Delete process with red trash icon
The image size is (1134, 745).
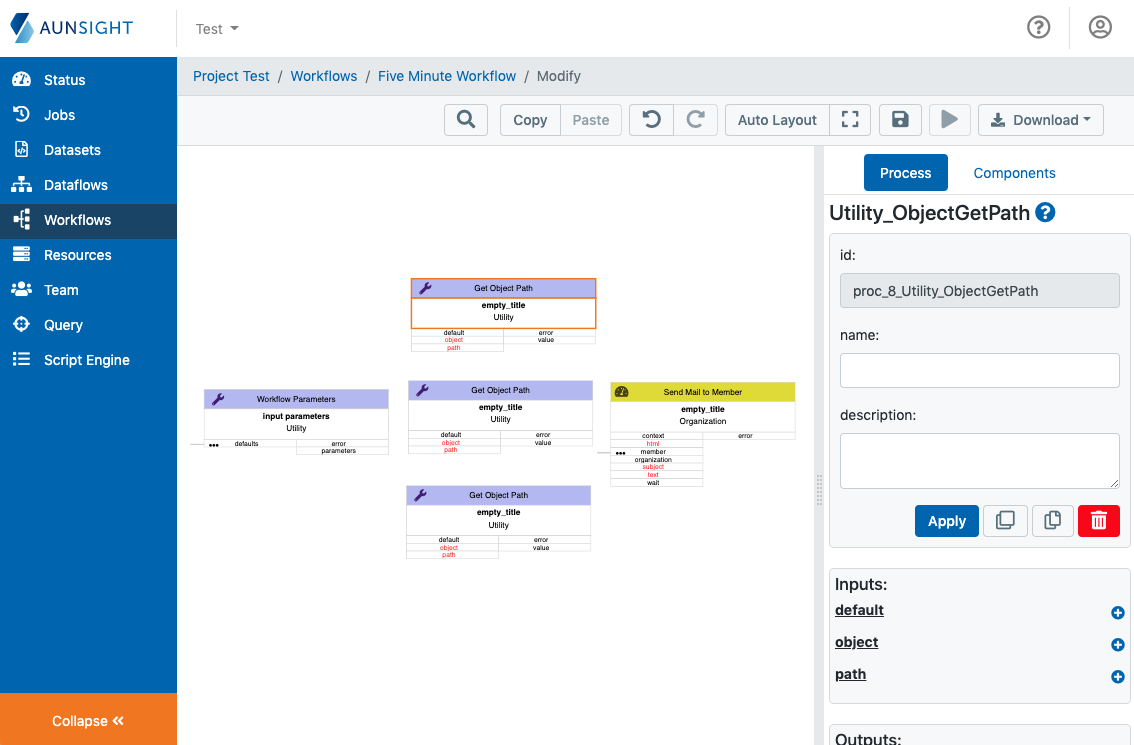click(1098, 521)
